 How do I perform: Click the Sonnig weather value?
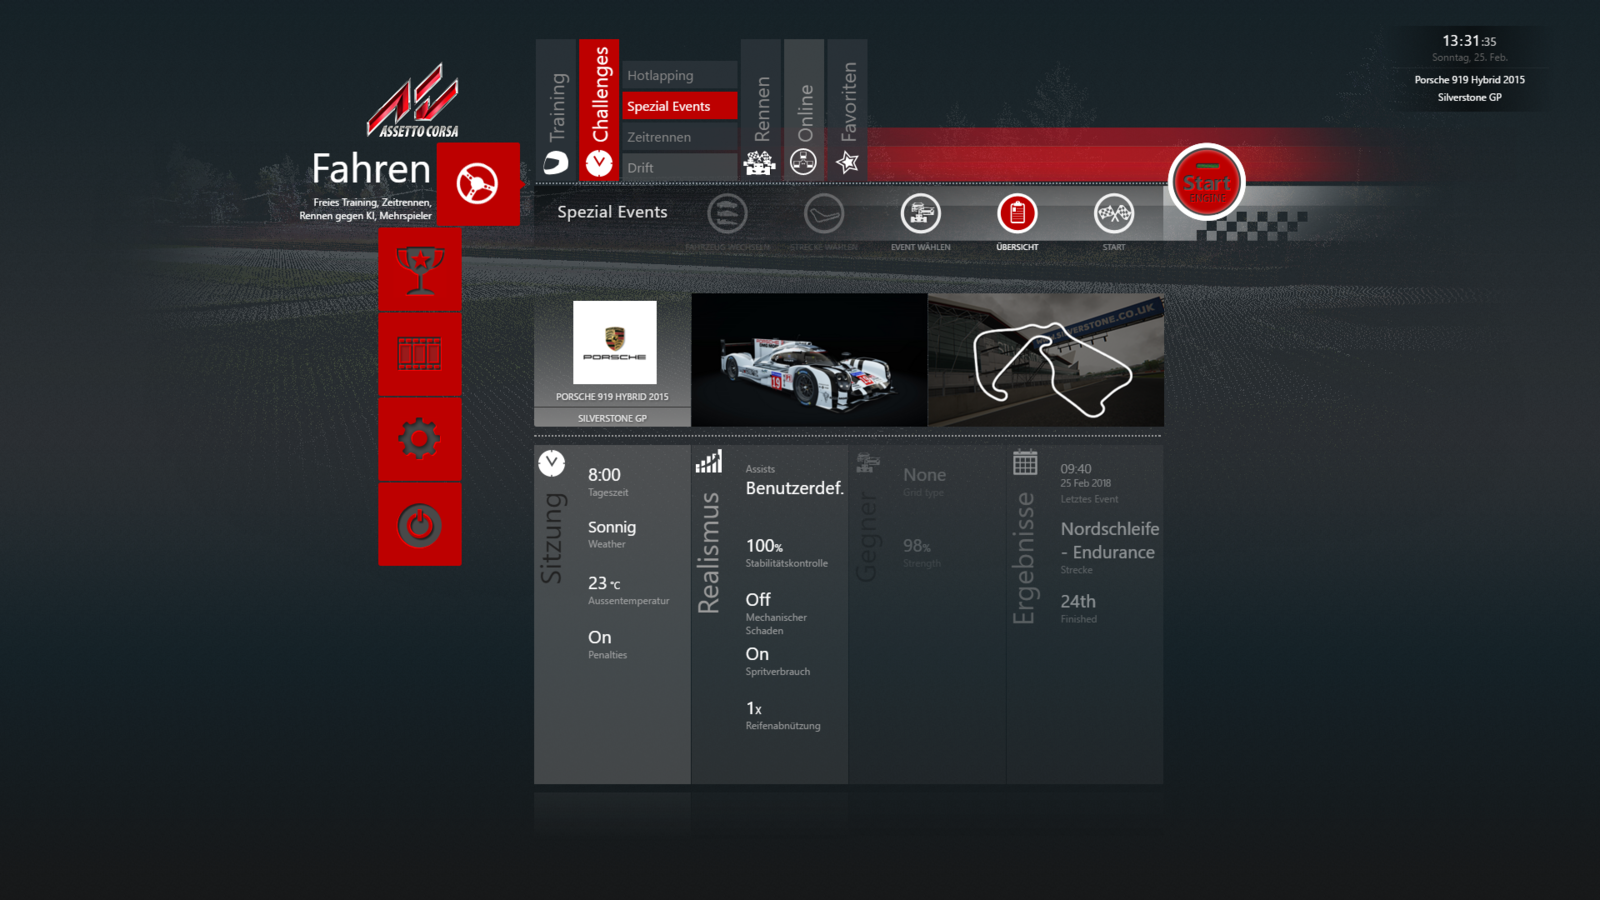612,528
